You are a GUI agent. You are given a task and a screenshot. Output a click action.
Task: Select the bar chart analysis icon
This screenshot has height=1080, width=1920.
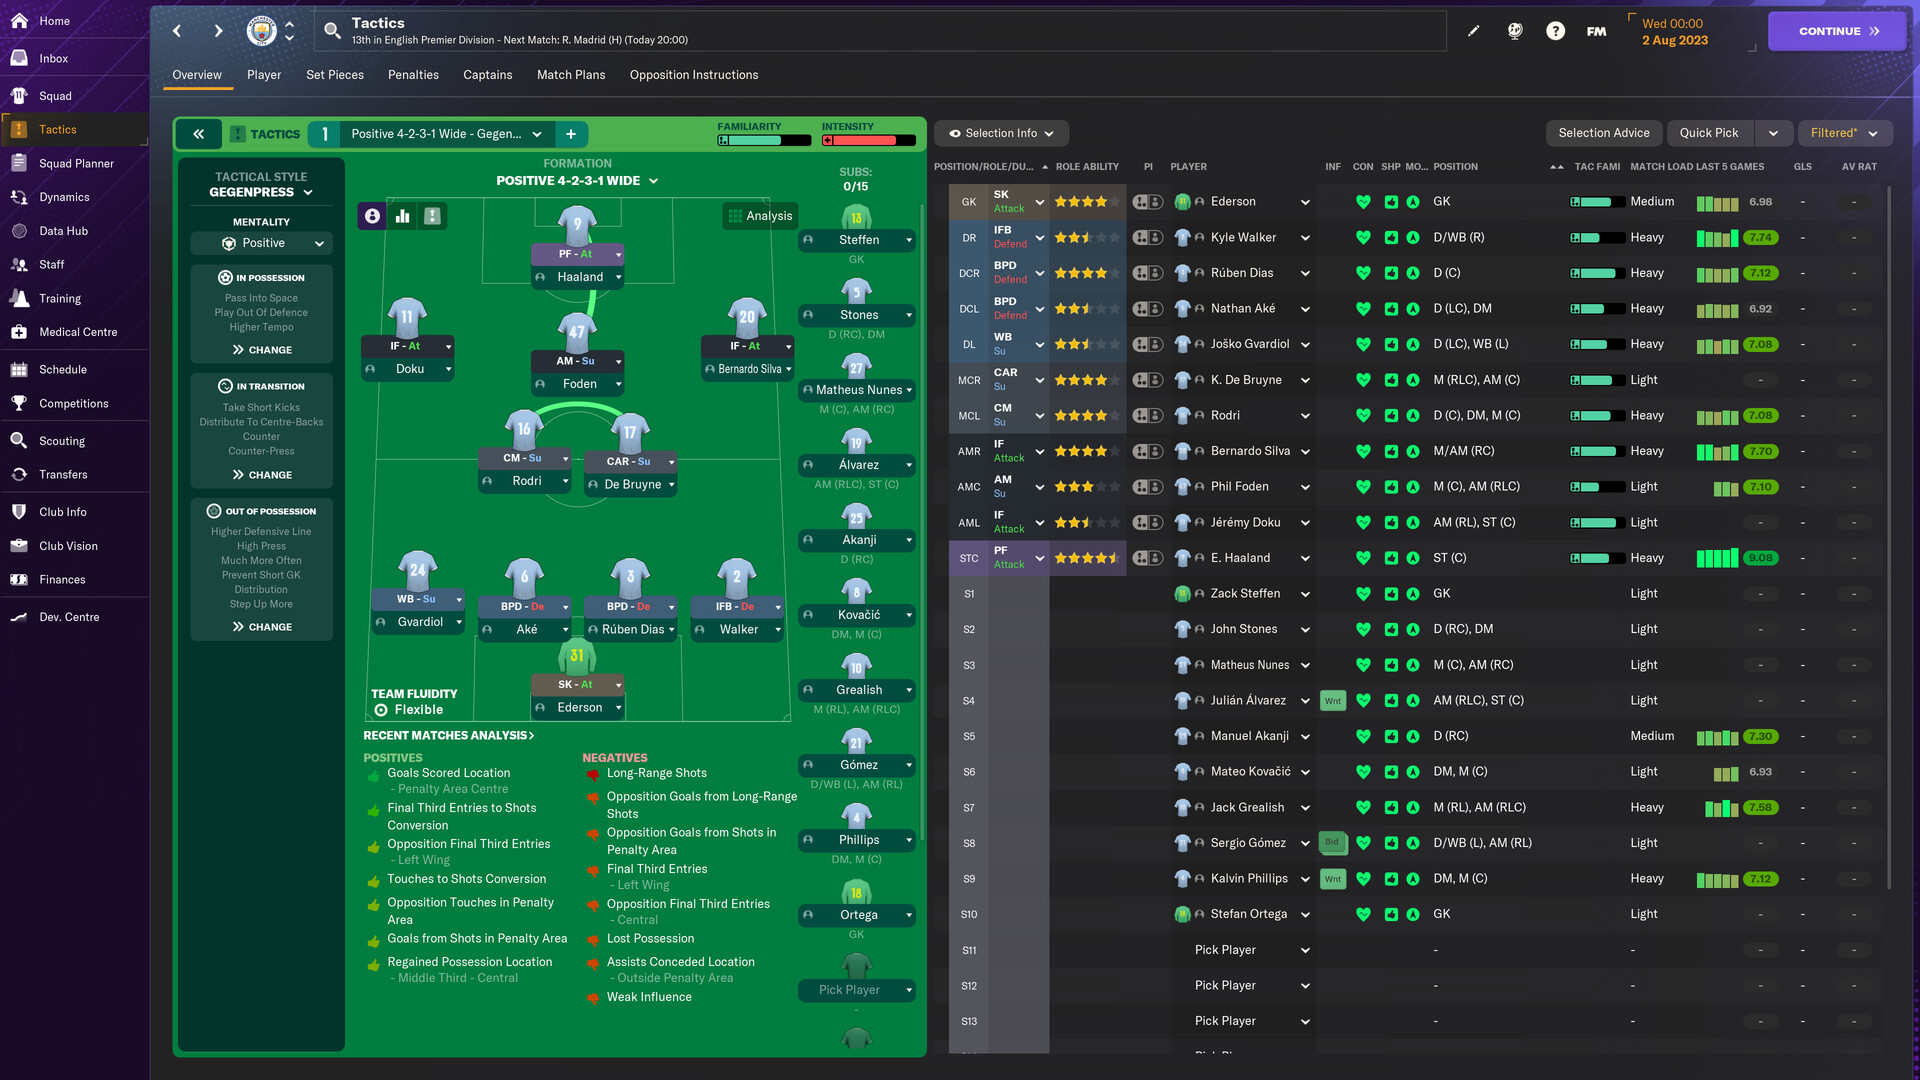point(405,215)
